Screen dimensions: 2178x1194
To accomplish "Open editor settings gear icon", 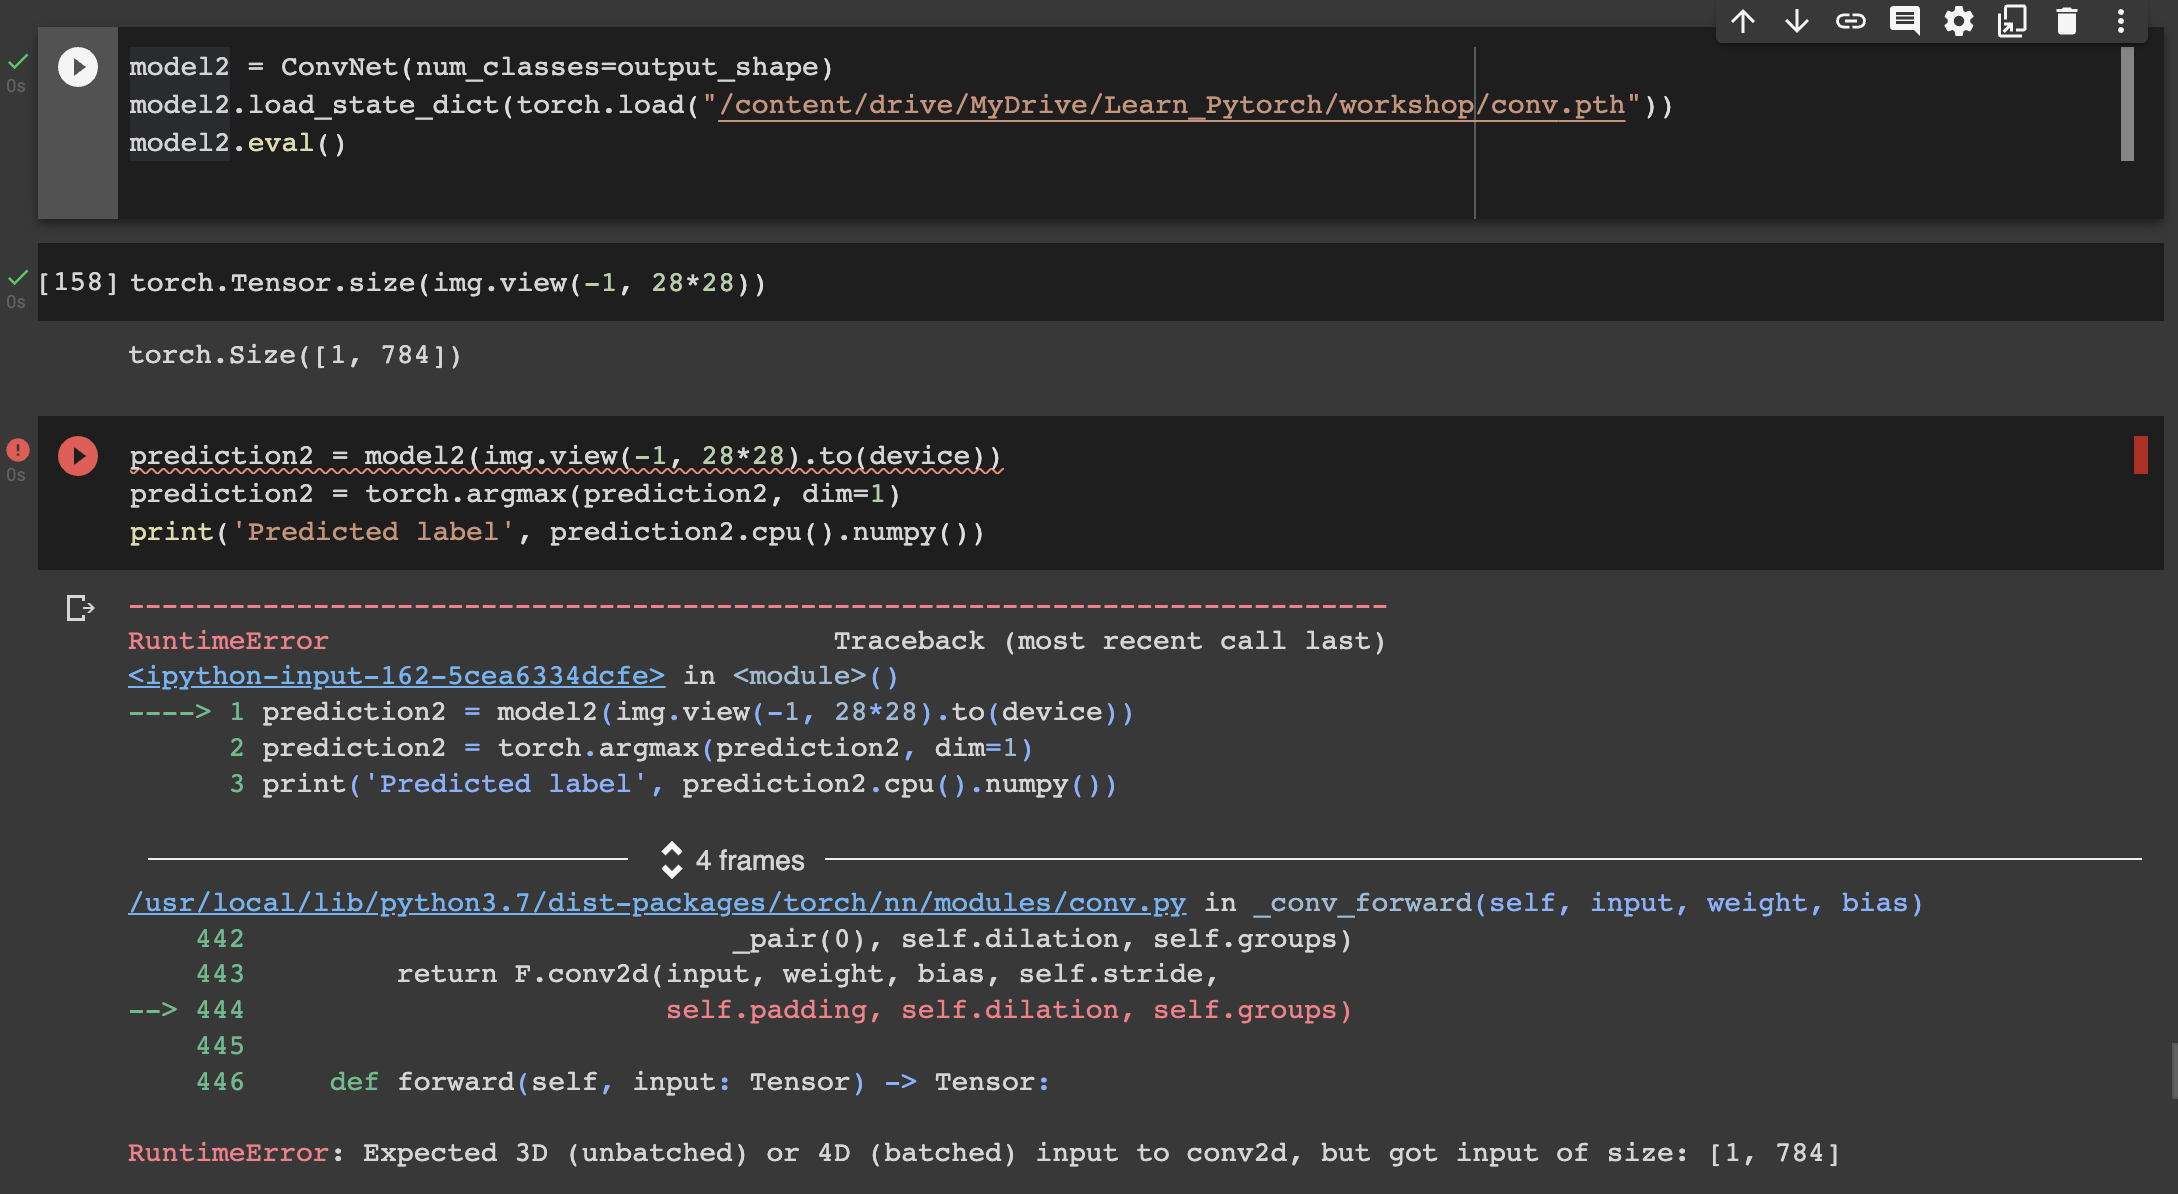I will (x=1959, y=21).
